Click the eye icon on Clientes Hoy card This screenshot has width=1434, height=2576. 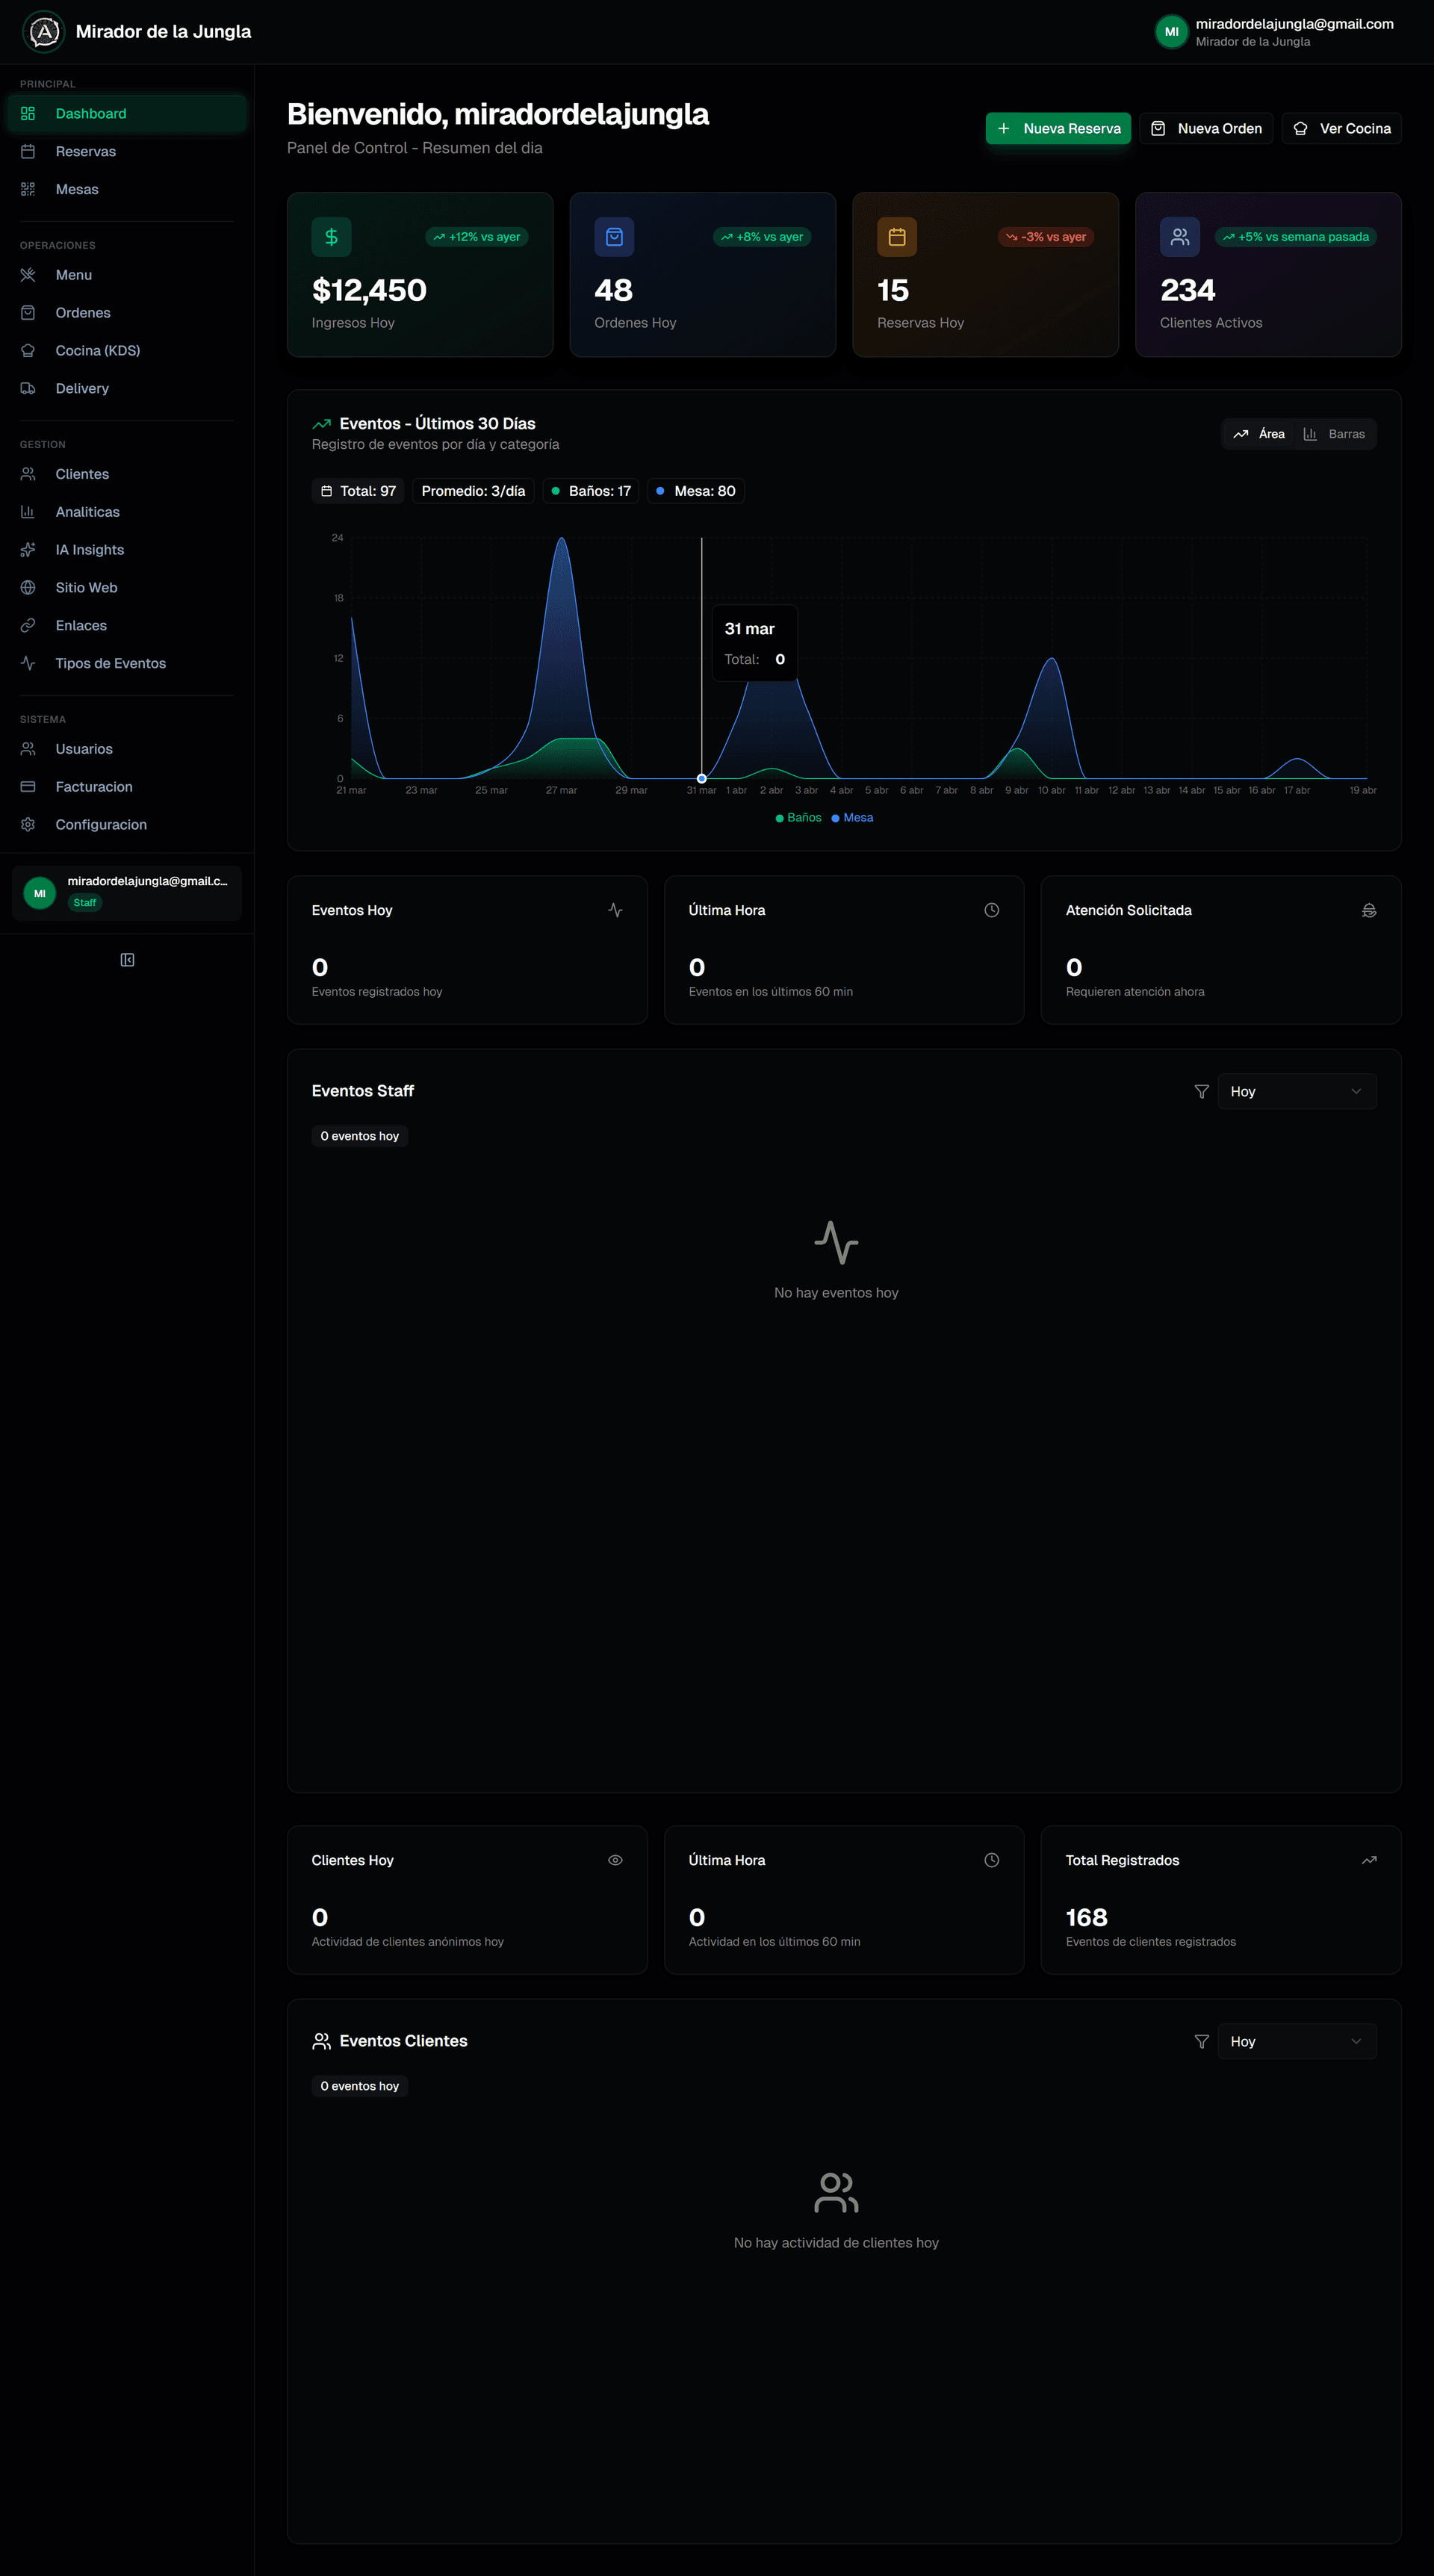click(x=615, y=1860)
